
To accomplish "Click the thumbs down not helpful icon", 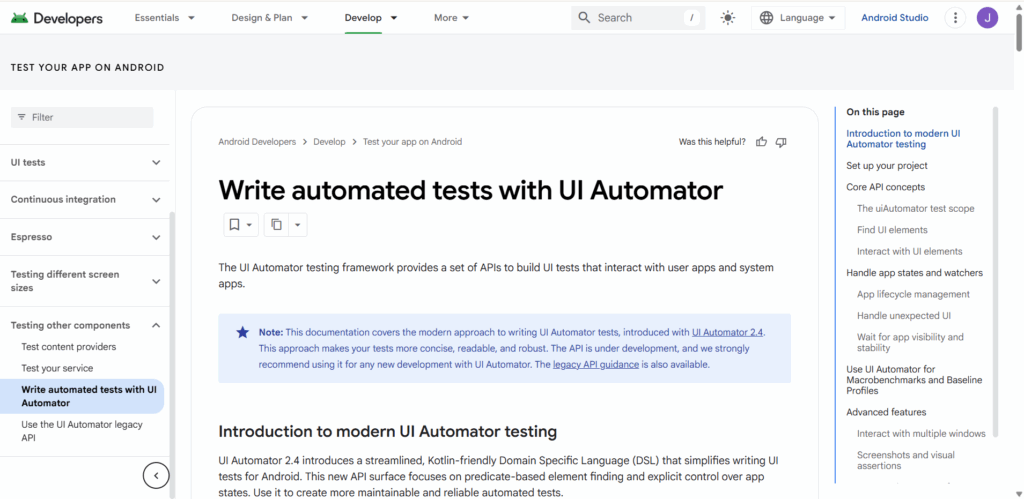I will pyautogui.click(x=781, y=142).
